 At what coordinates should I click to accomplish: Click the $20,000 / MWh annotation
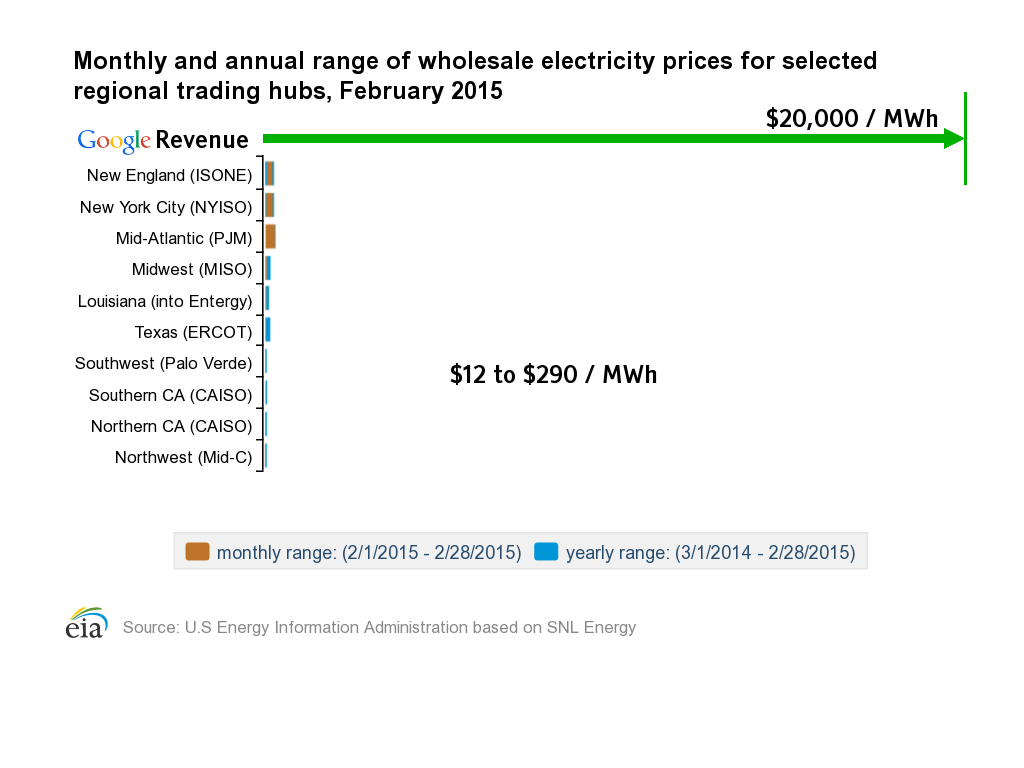[x=852, y=119]
